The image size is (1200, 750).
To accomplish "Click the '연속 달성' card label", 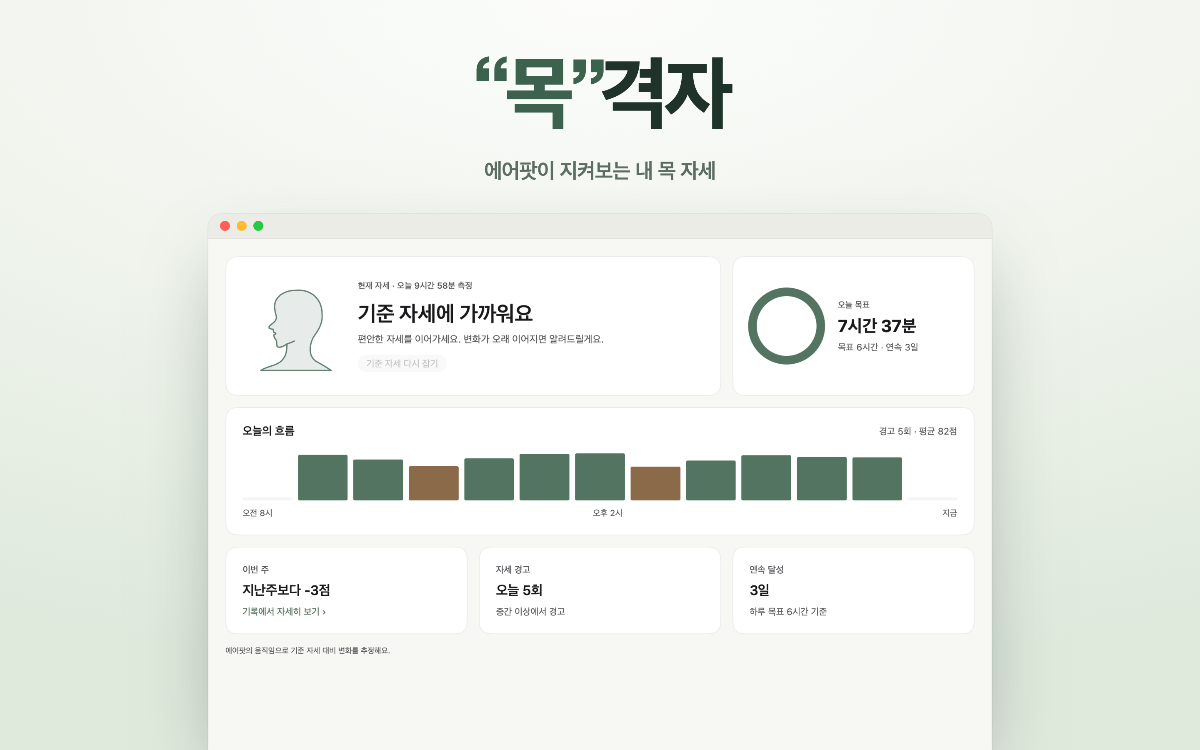I will point(767,569).
